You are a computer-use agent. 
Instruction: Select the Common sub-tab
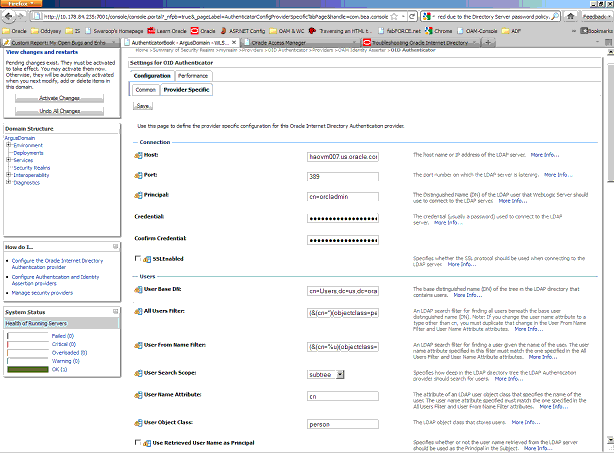click(146, 90)
